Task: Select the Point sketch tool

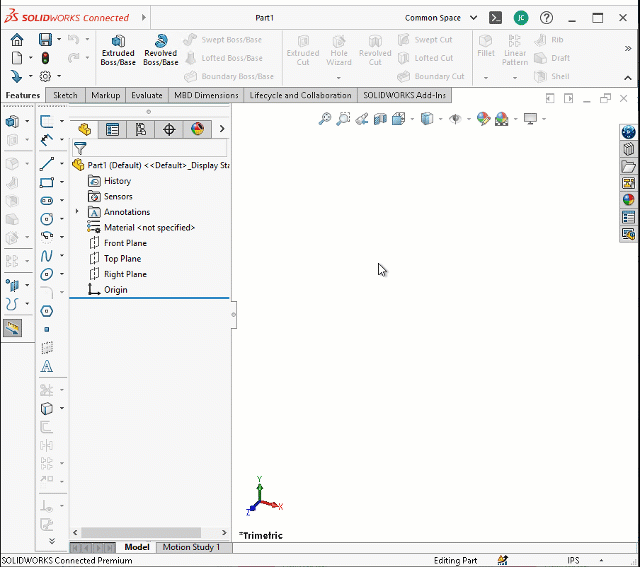Action: (47, 329)
